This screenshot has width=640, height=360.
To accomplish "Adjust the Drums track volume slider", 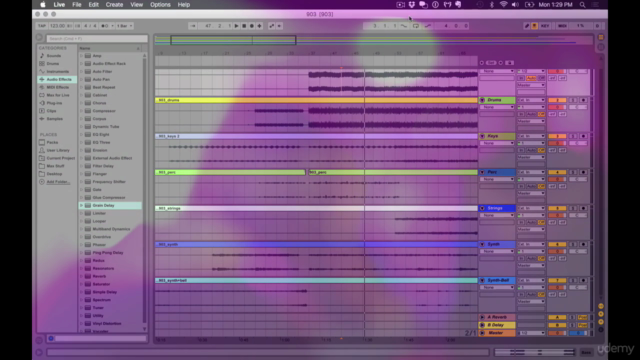I will tap(557, 107).
